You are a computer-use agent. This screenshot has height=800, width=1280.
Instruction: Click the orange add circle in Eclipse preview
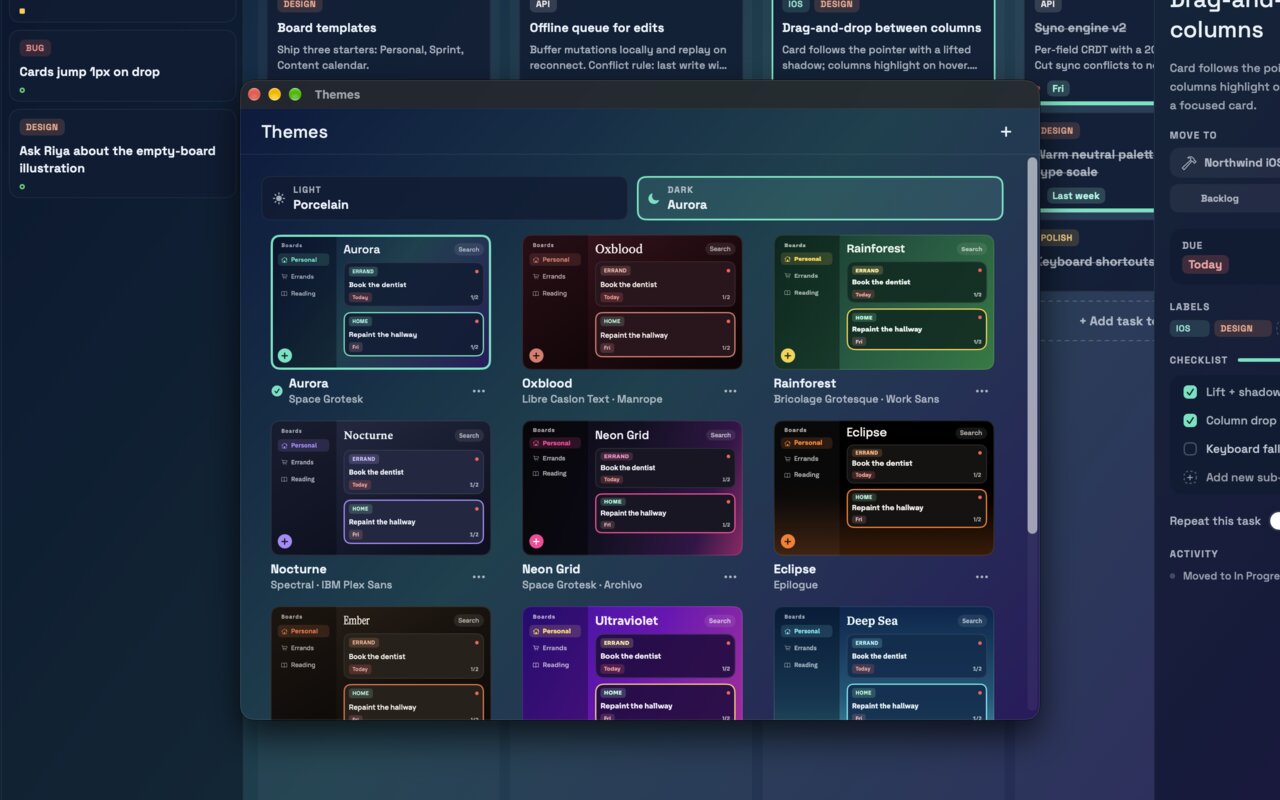click(788, 541)
